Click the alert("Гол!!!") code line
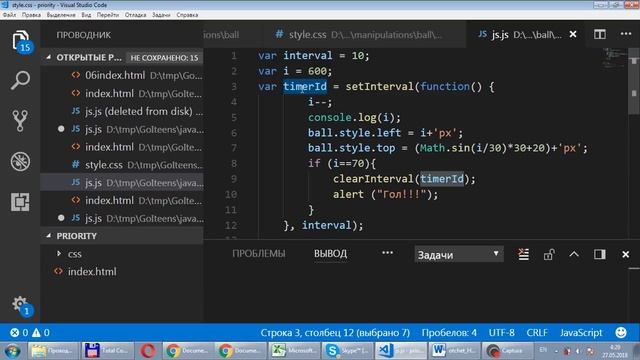The width and height of the screenshot is (640, 360). click(x=385, y=194)
